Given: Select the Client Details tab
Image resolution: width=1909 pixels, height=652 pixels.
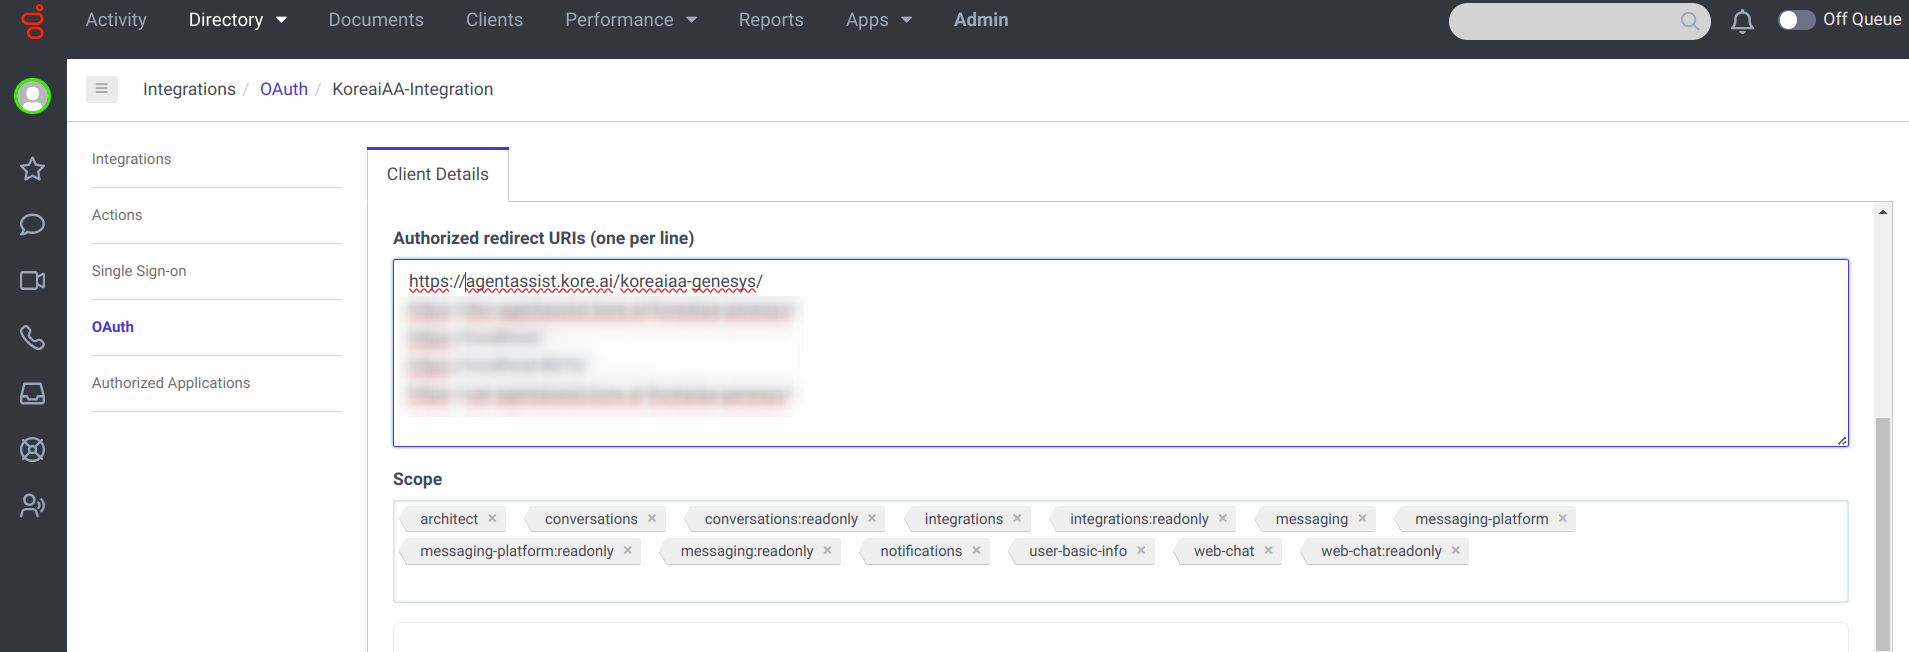Looking at the screenshot, I should pyautogui.click(x=438, y=174).
